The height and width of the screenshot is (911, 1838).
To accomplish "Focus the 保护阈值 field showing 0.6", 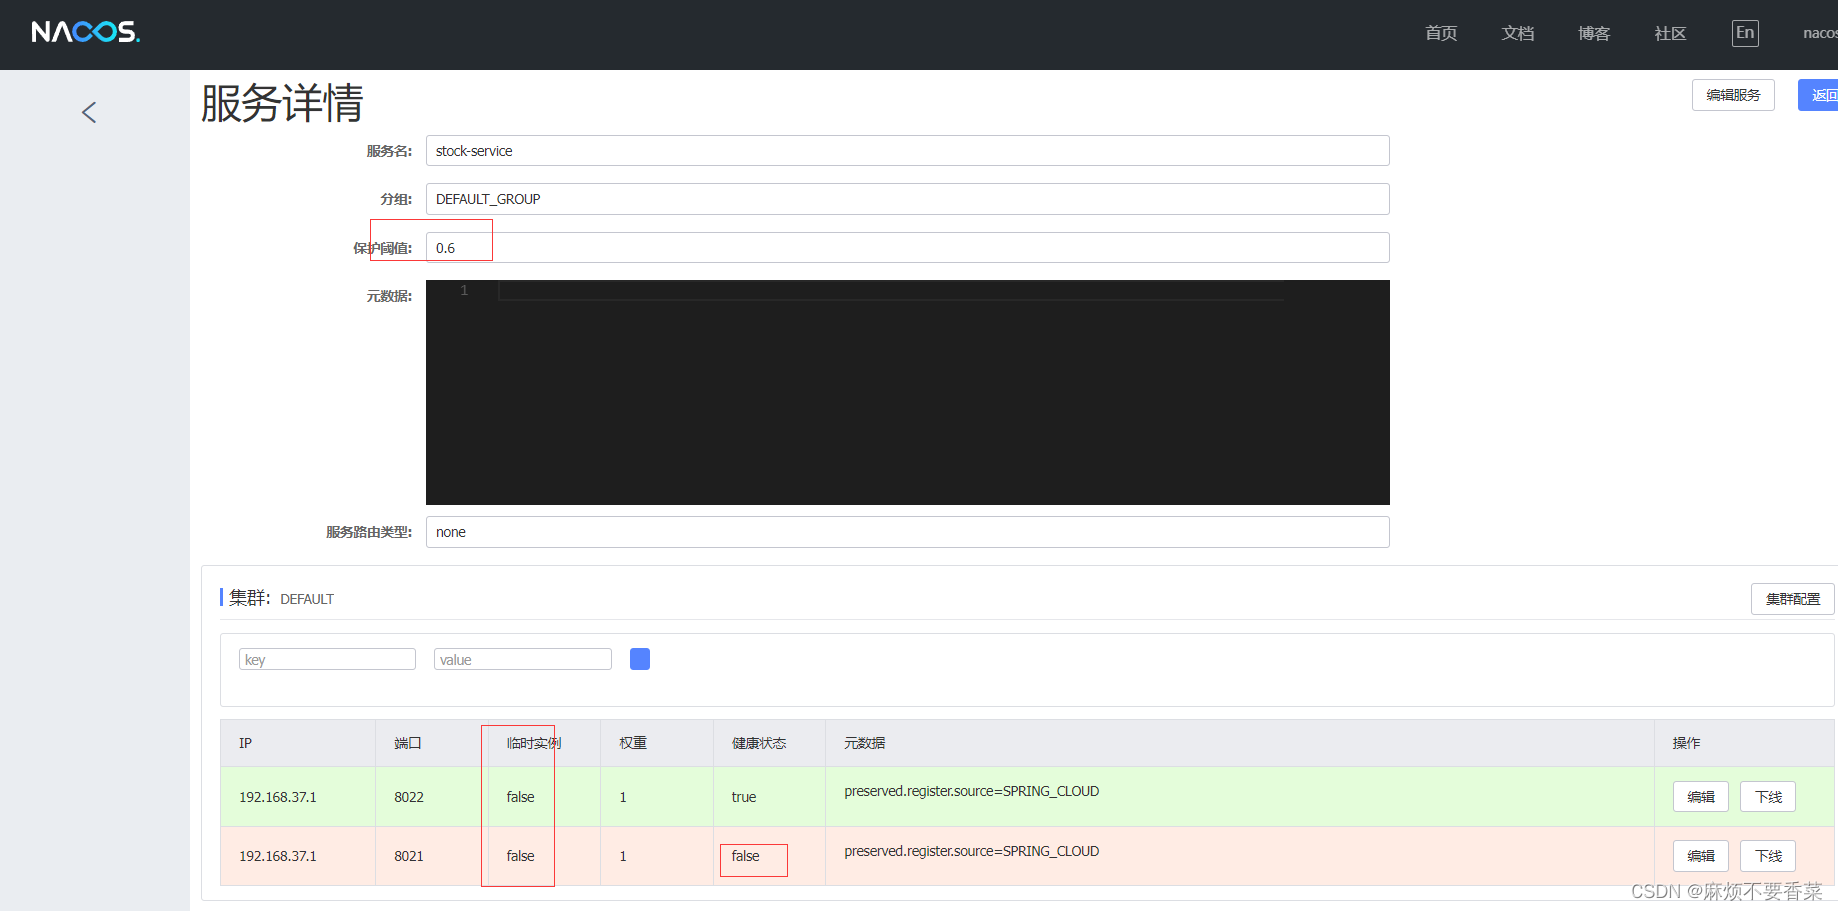I will (x=907, y=248).
